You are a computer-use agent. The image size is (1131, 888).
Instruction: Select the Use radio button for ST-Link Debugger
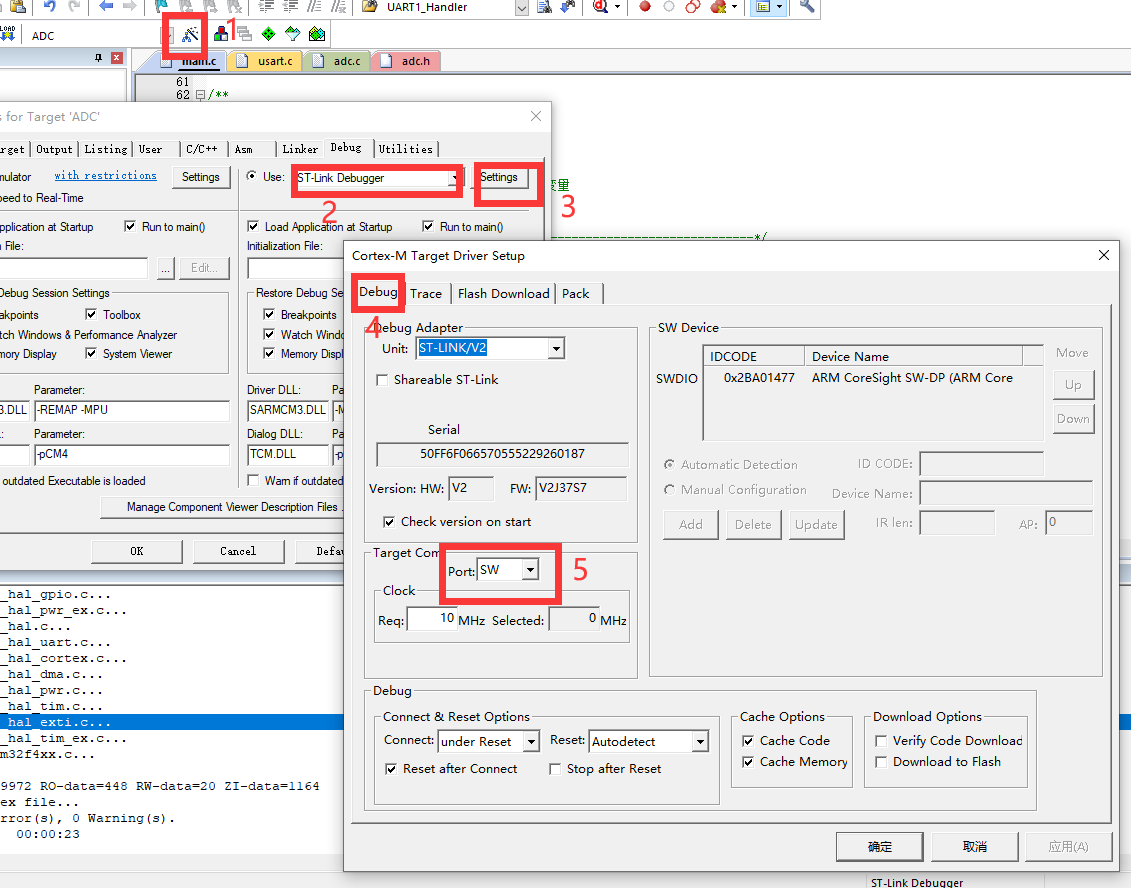click(252, 175)
